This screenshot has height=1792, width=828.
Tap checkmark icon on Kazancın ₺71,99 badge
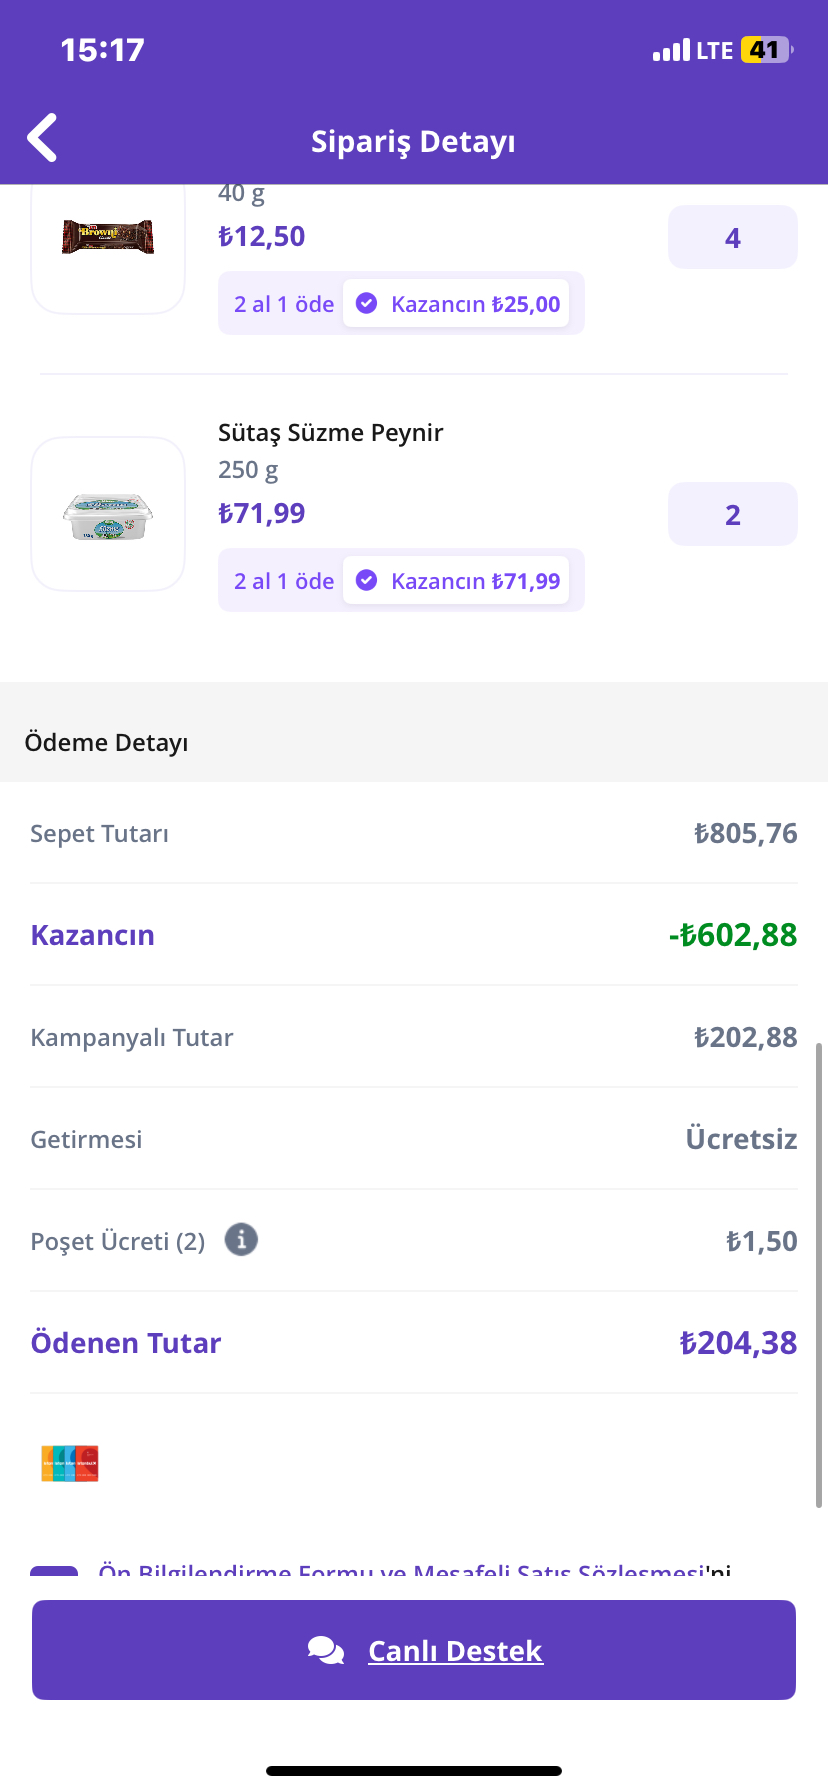[x=367, y=580]
